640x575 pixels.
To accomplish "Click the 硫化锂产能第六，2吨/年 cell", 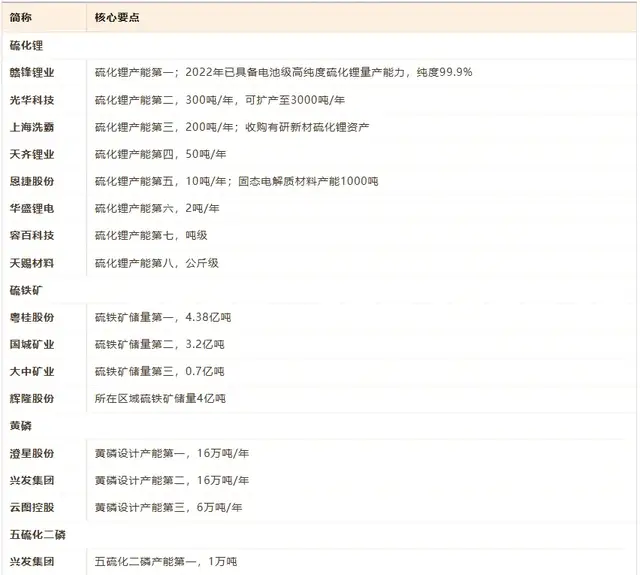I will 157,209.
